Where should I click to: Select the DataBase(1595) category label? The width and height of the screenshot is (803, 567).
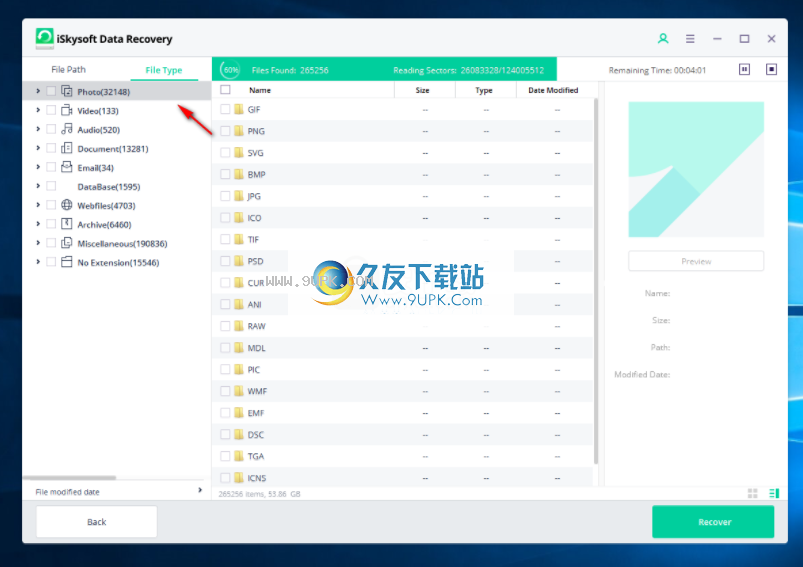[109, 186]
